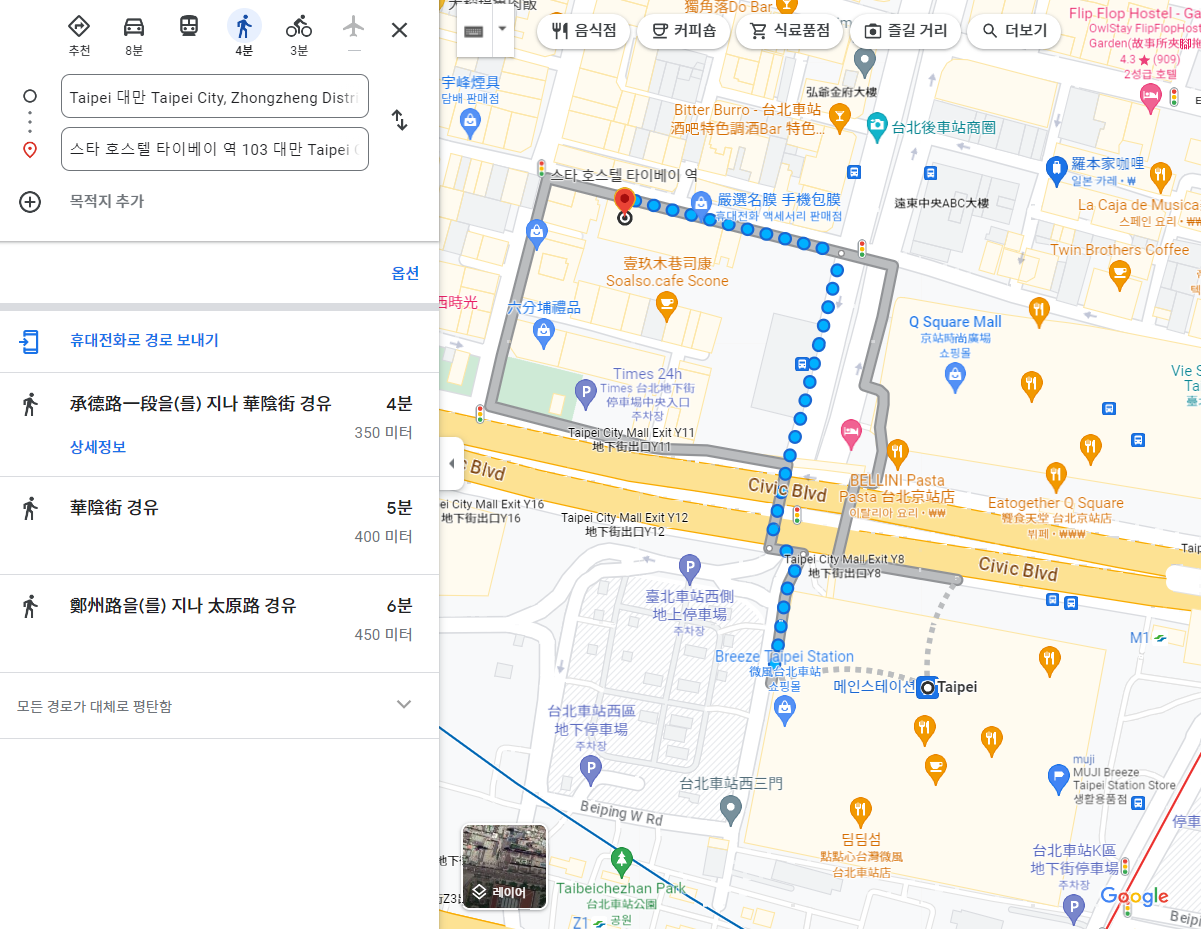Open route 옵션
1201x929 pixels.
pyautogui.click(x=405, y=273)
